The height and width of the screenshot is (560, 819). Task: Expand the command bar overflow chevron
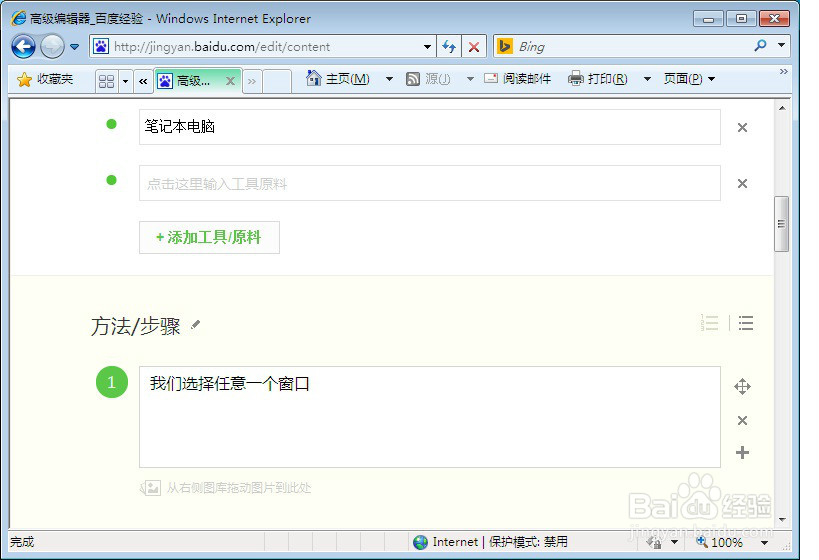point(783,72)
